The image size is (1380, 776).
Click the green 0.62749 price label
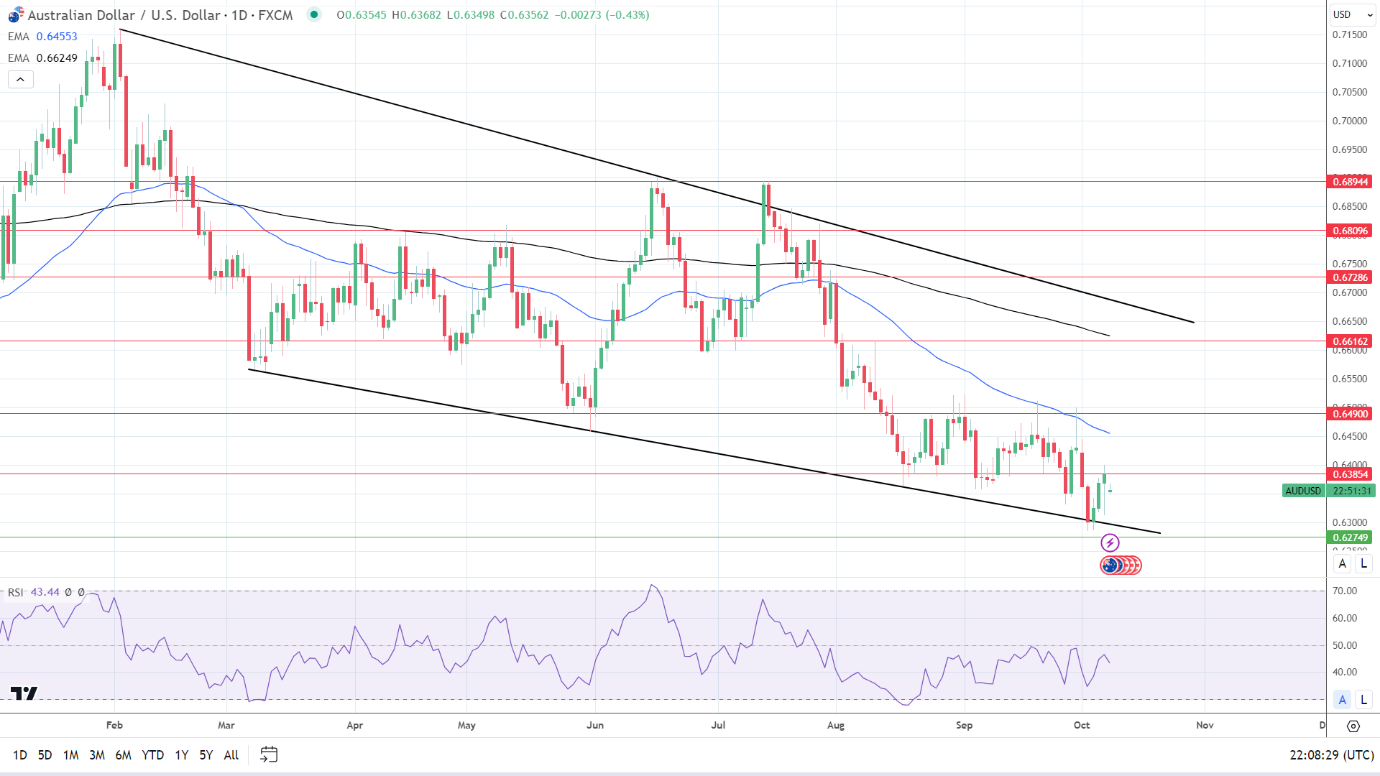(1350, 537)
